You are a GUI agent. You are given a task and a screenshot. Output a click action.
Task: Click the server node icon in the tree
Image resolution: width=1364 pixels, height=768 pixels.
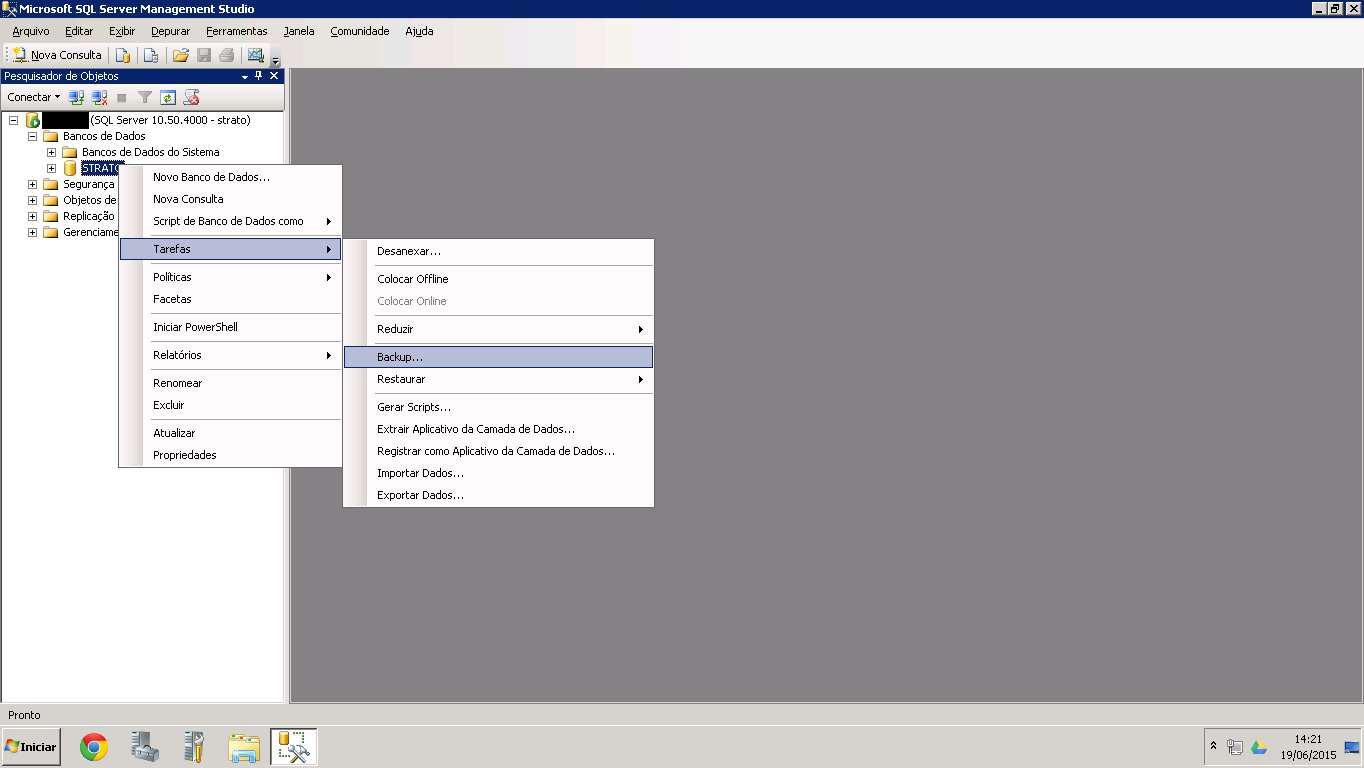[x=33, y=120]
